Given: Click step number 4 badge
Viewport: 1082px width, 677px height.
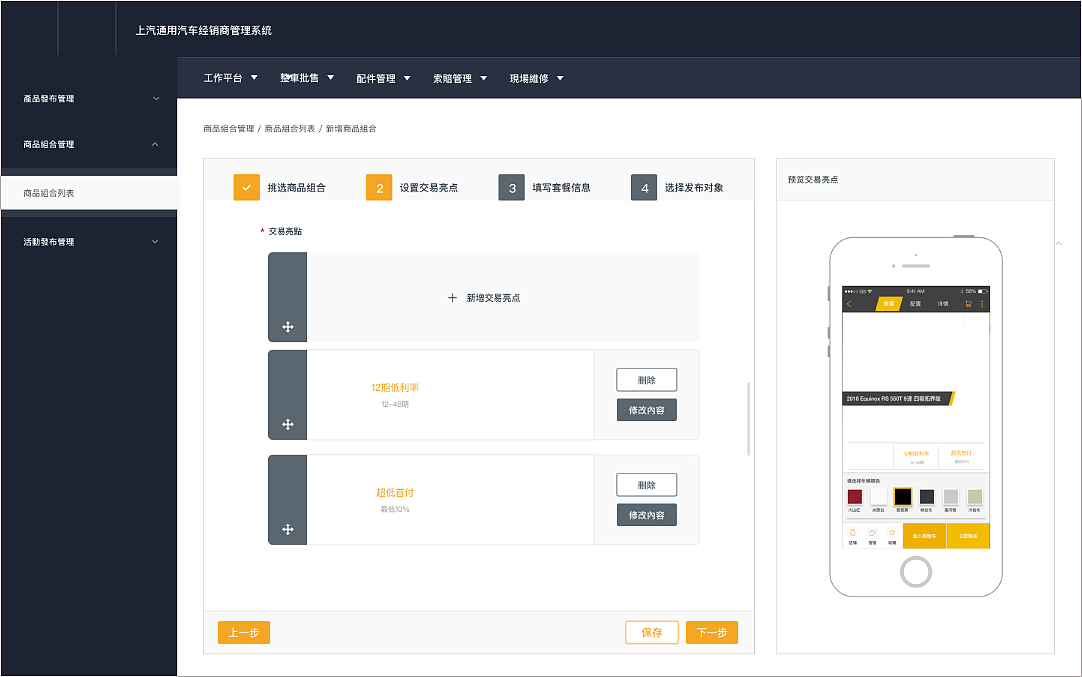Looking at the screenshot, I should [644, 188].
